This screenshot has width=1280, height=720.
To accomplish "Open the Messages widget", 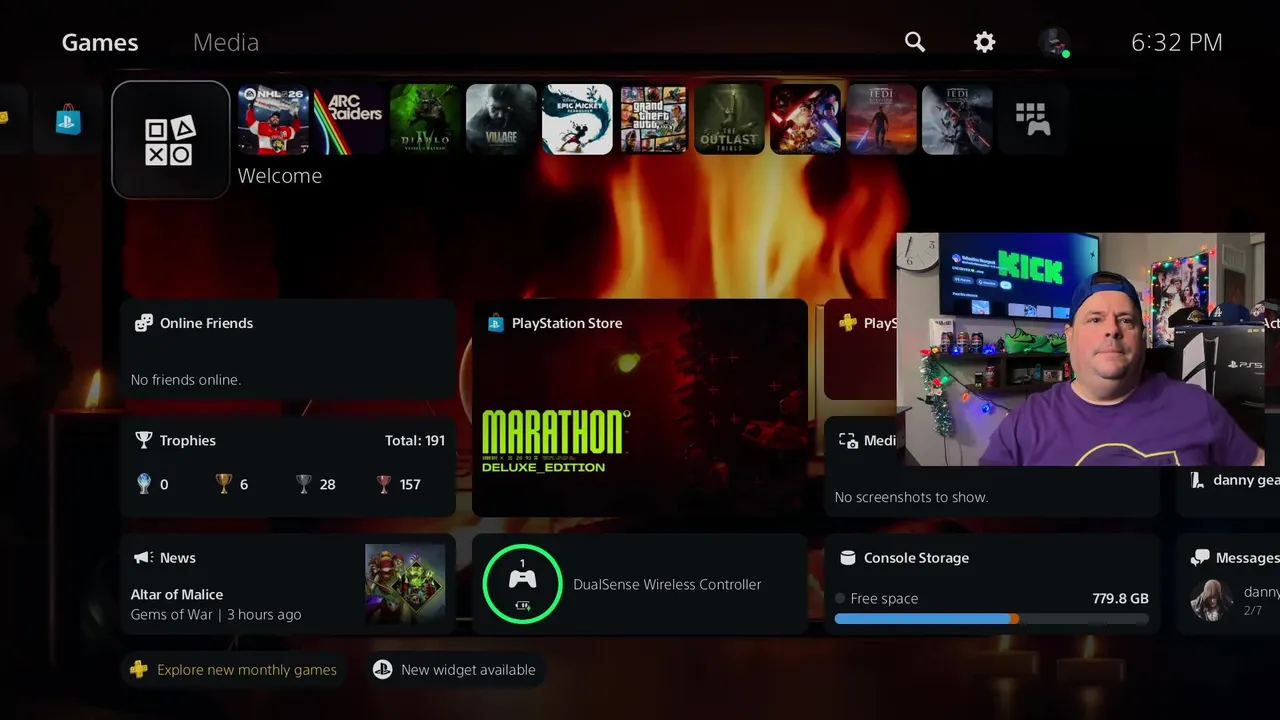I will (x=1229, y=584).
